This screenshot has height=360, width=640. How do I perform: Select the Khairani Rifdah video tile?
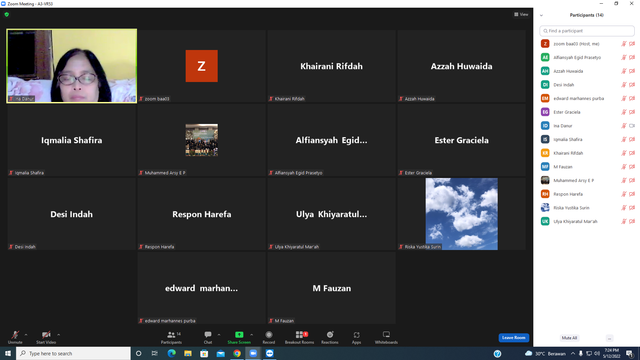[x=331, y=66]
